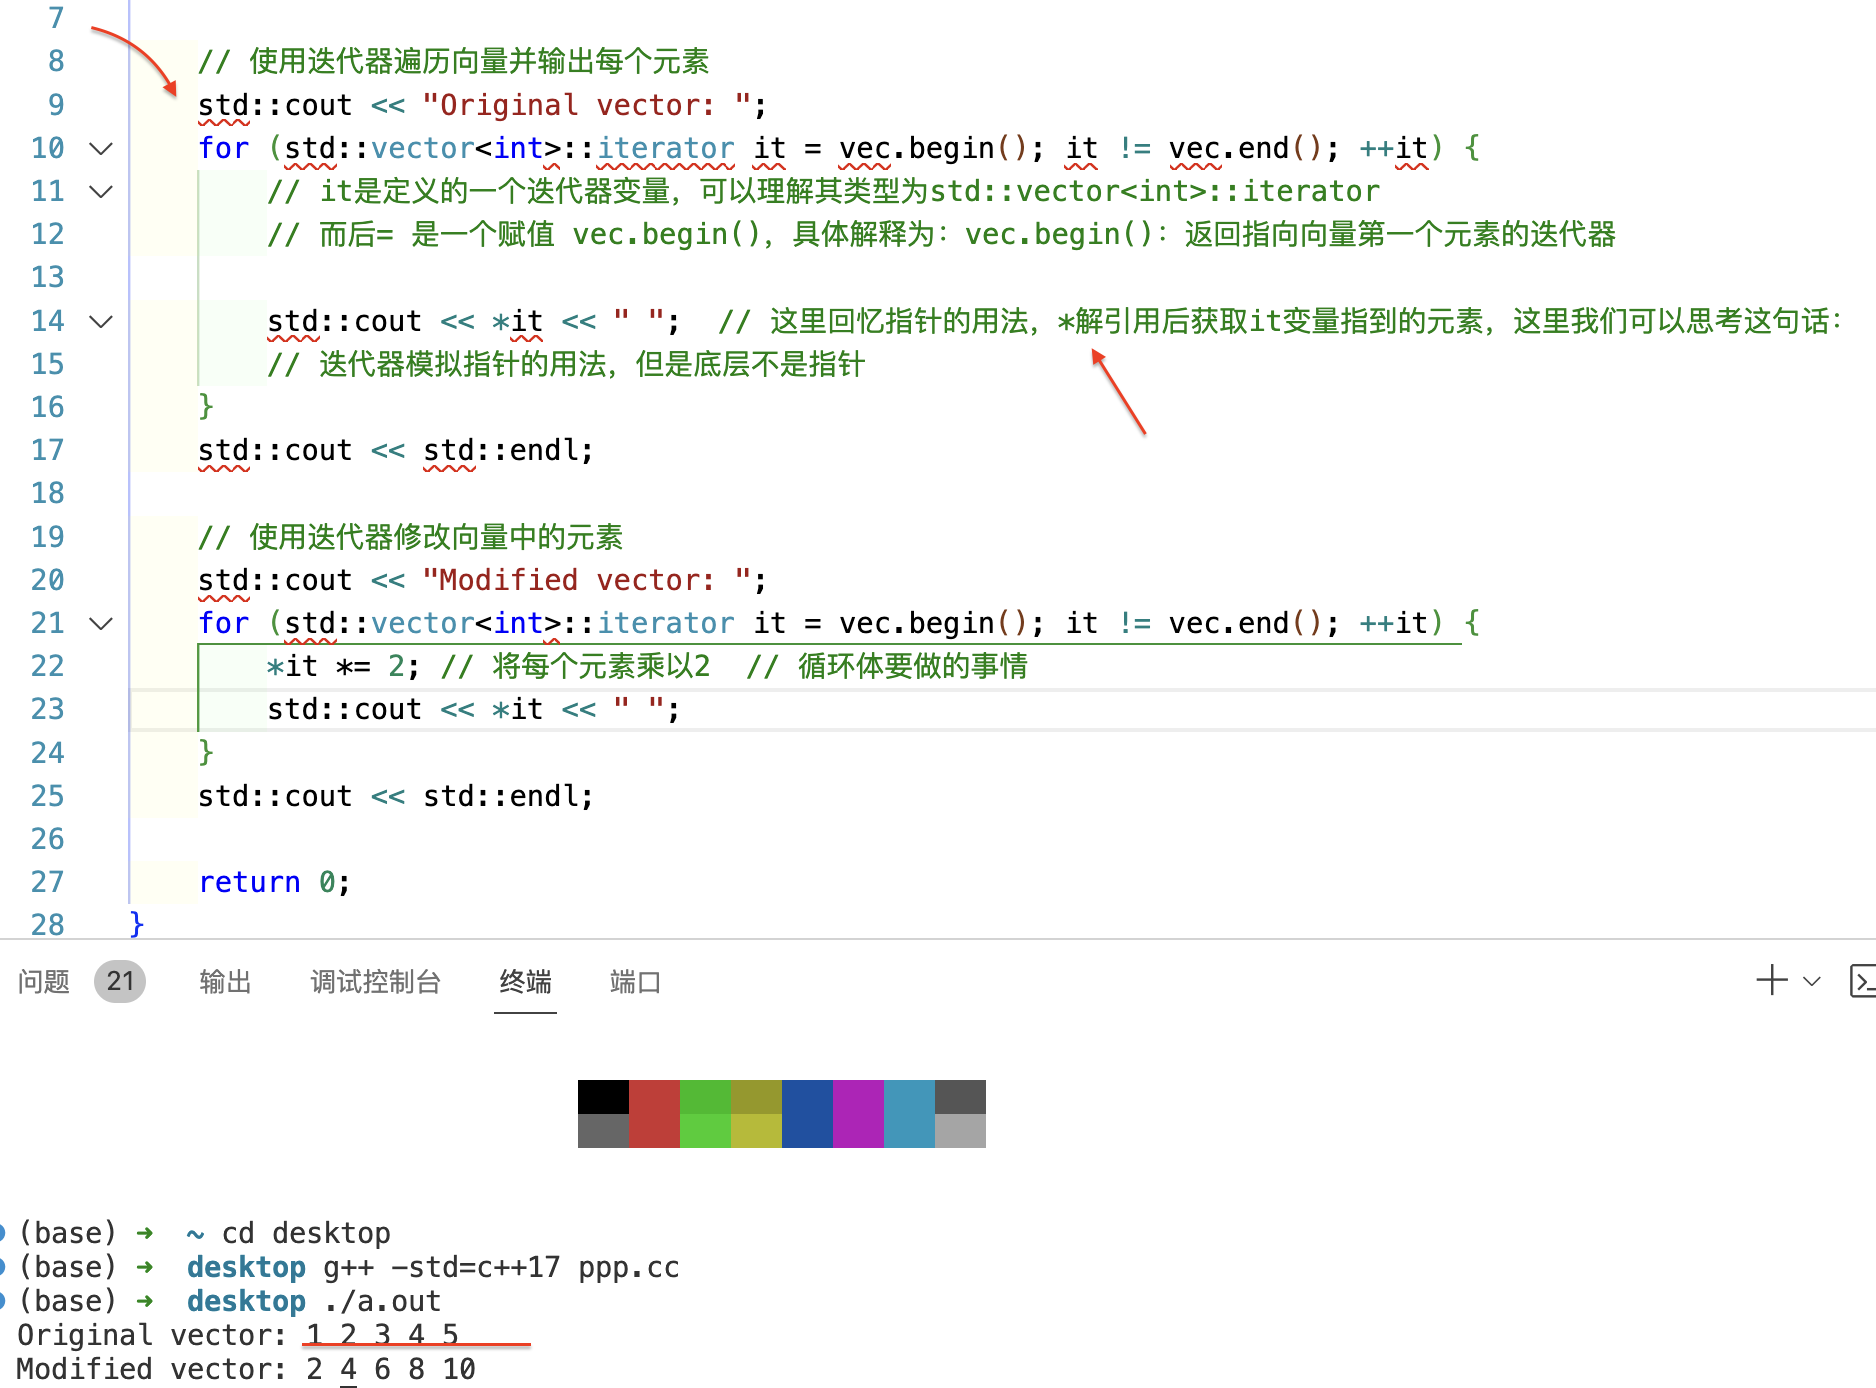Switch to the 输出 output tab
This screenshot has height=1388, width=1876.
coord(225,982)
